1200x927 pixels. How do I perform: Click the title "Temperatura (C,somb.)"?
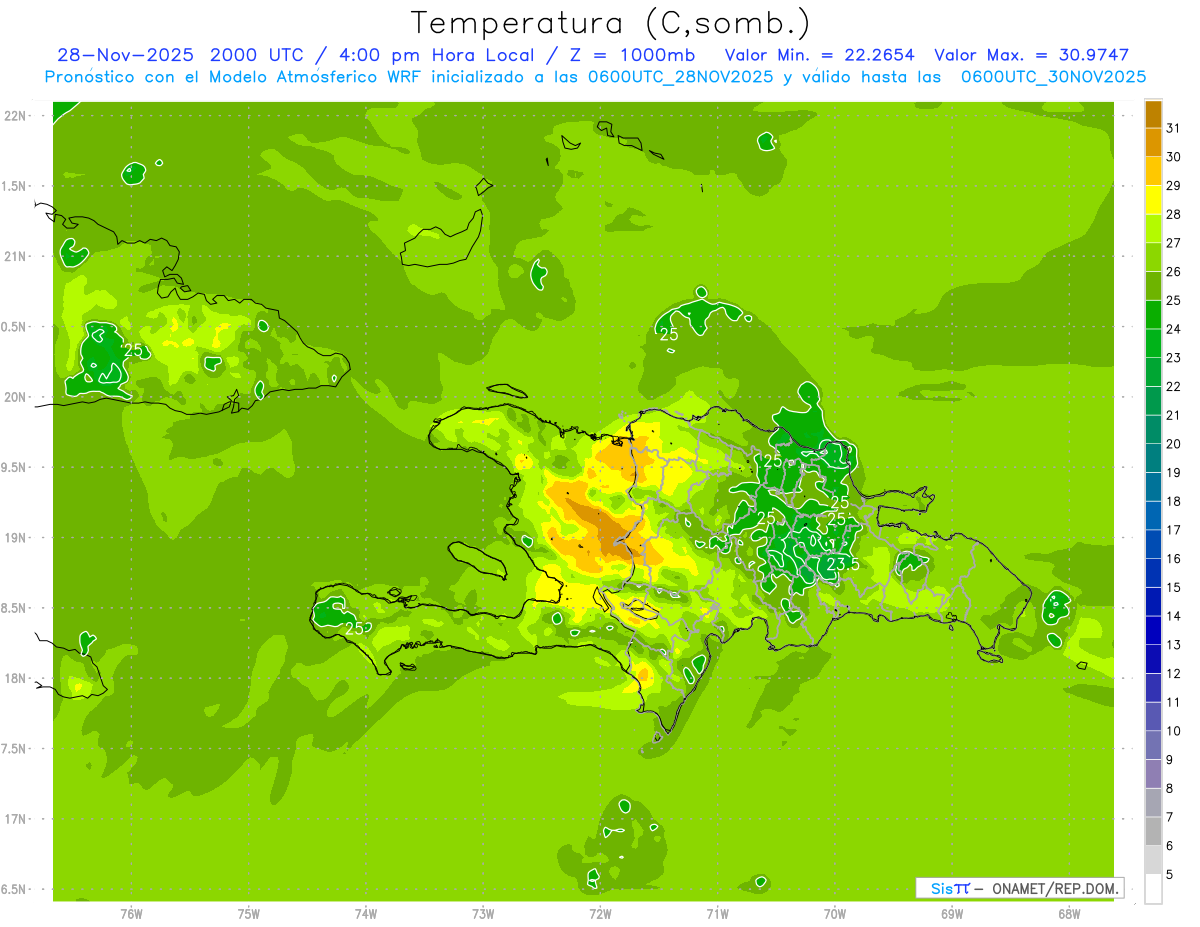(610, 23)
